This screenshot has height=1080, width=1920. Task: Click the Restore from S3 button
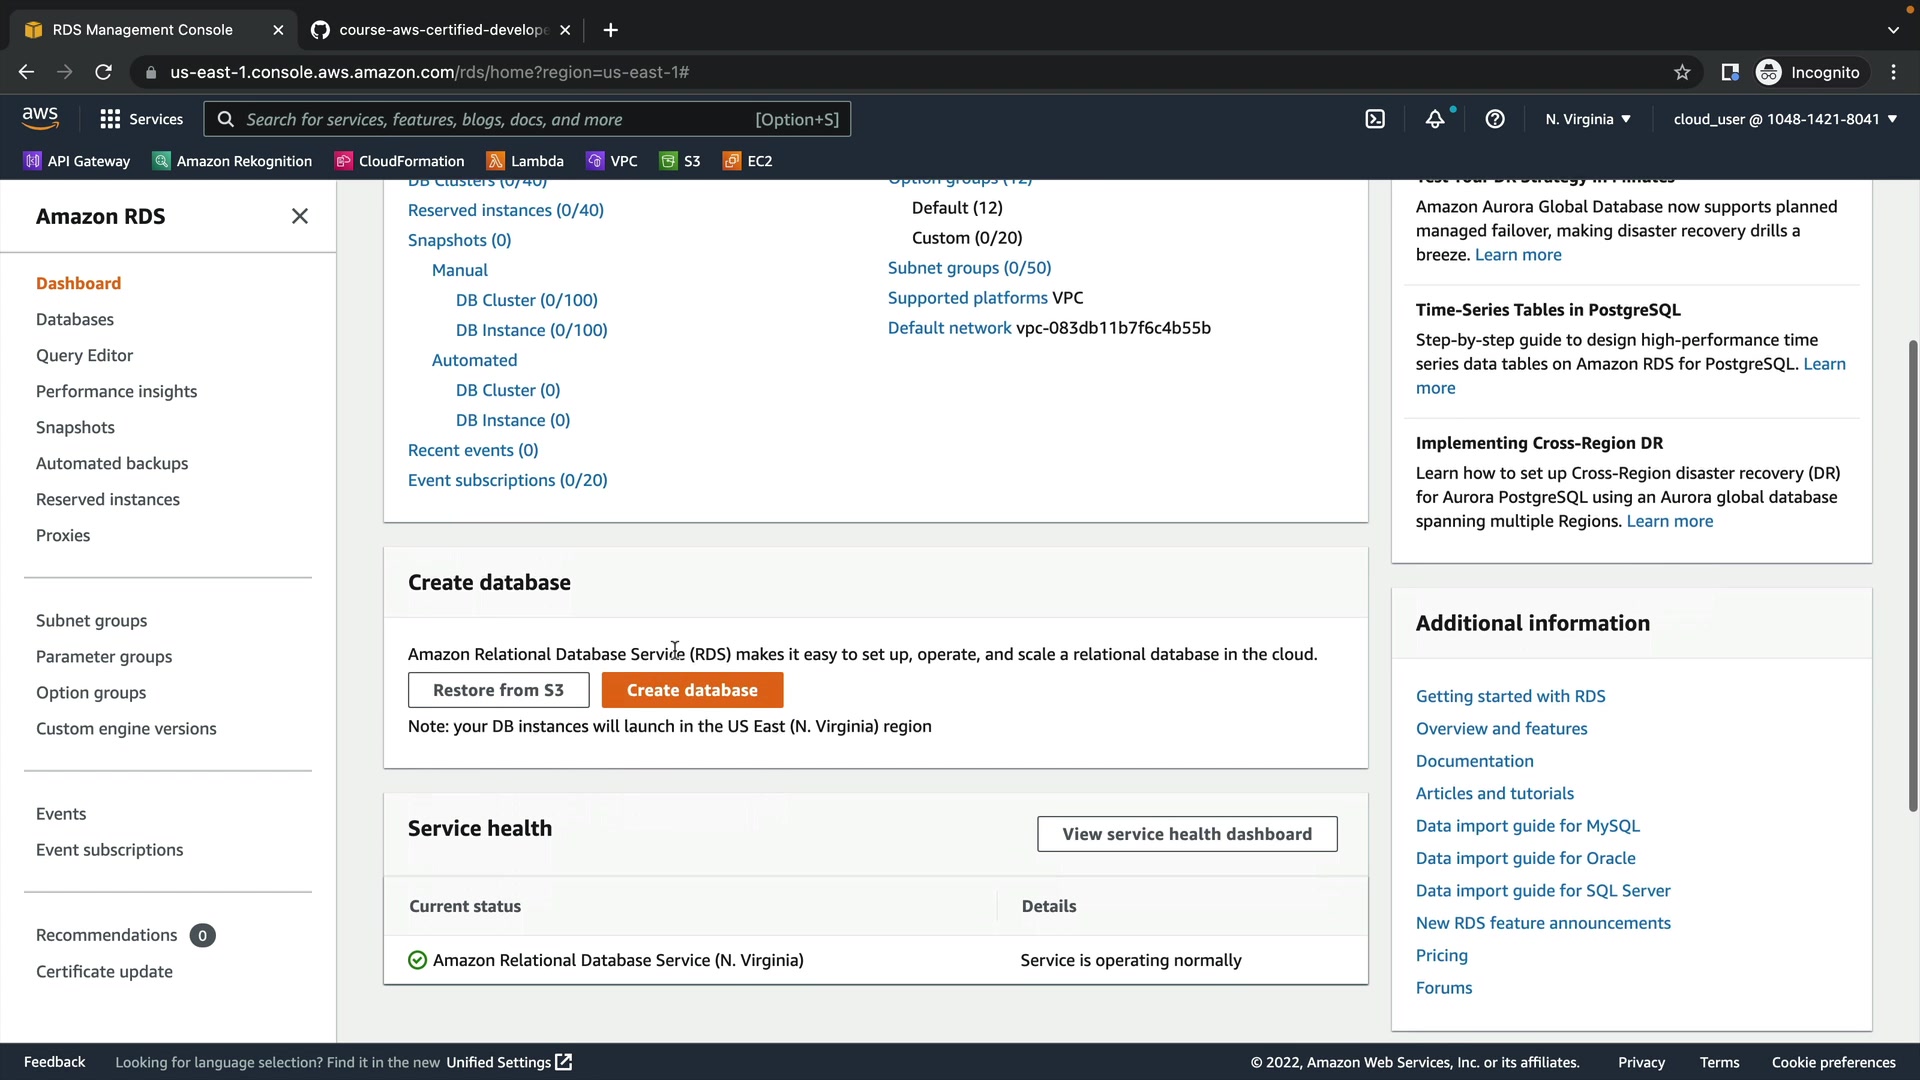(x=498, y=690)
